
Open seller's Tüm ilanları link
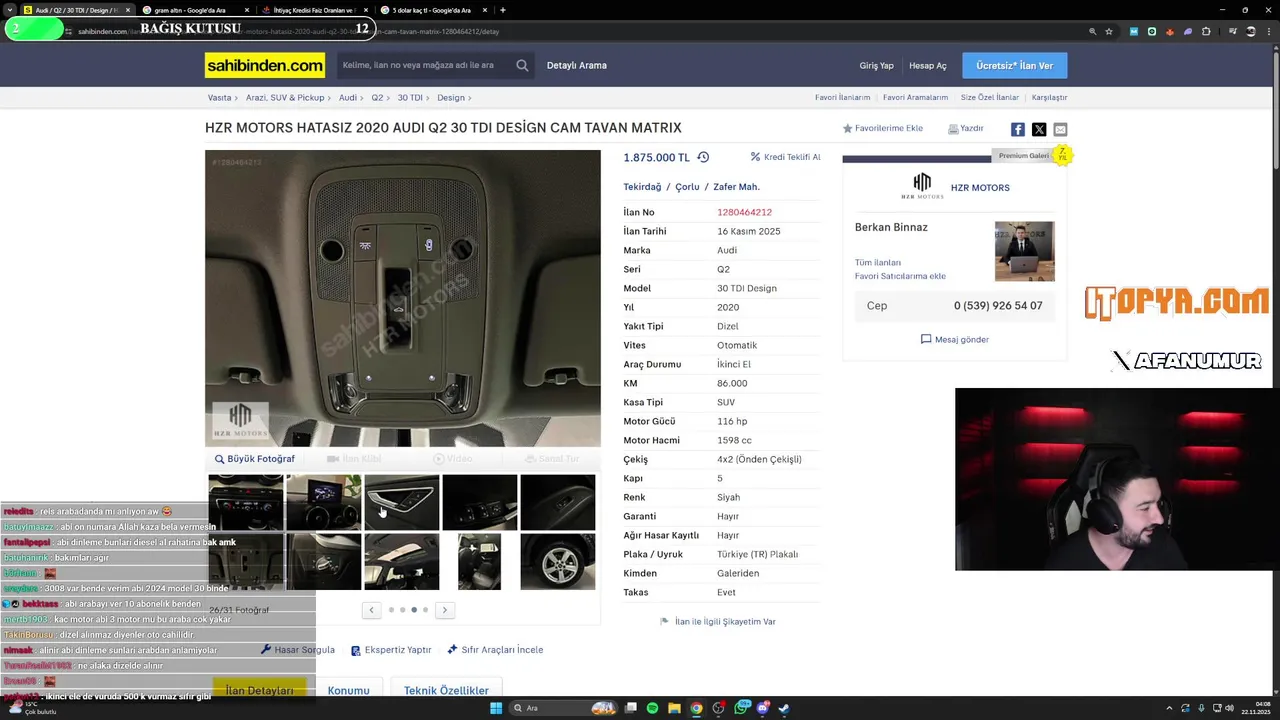[x=878, y=263]
